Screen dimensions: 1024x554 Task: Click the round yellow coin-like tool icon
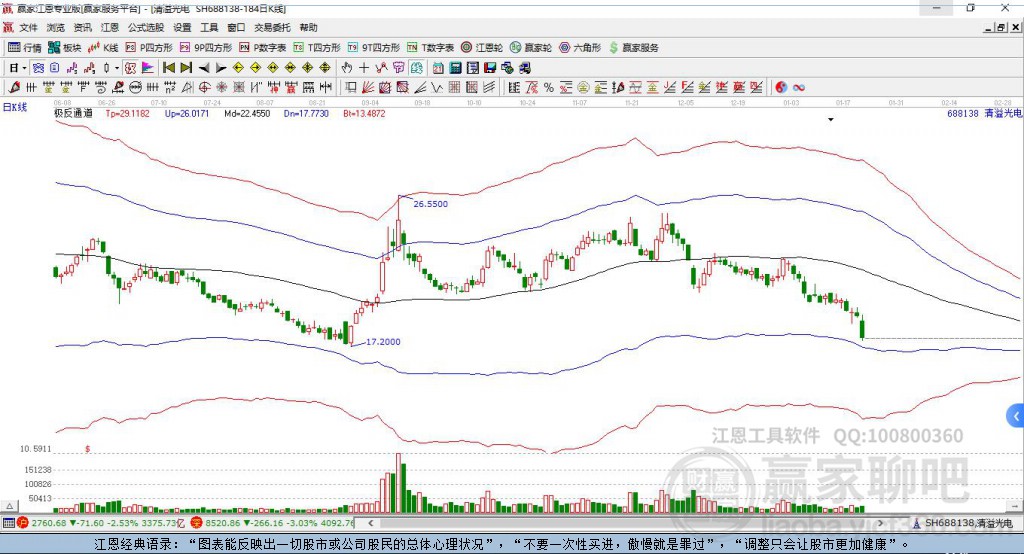583,87
